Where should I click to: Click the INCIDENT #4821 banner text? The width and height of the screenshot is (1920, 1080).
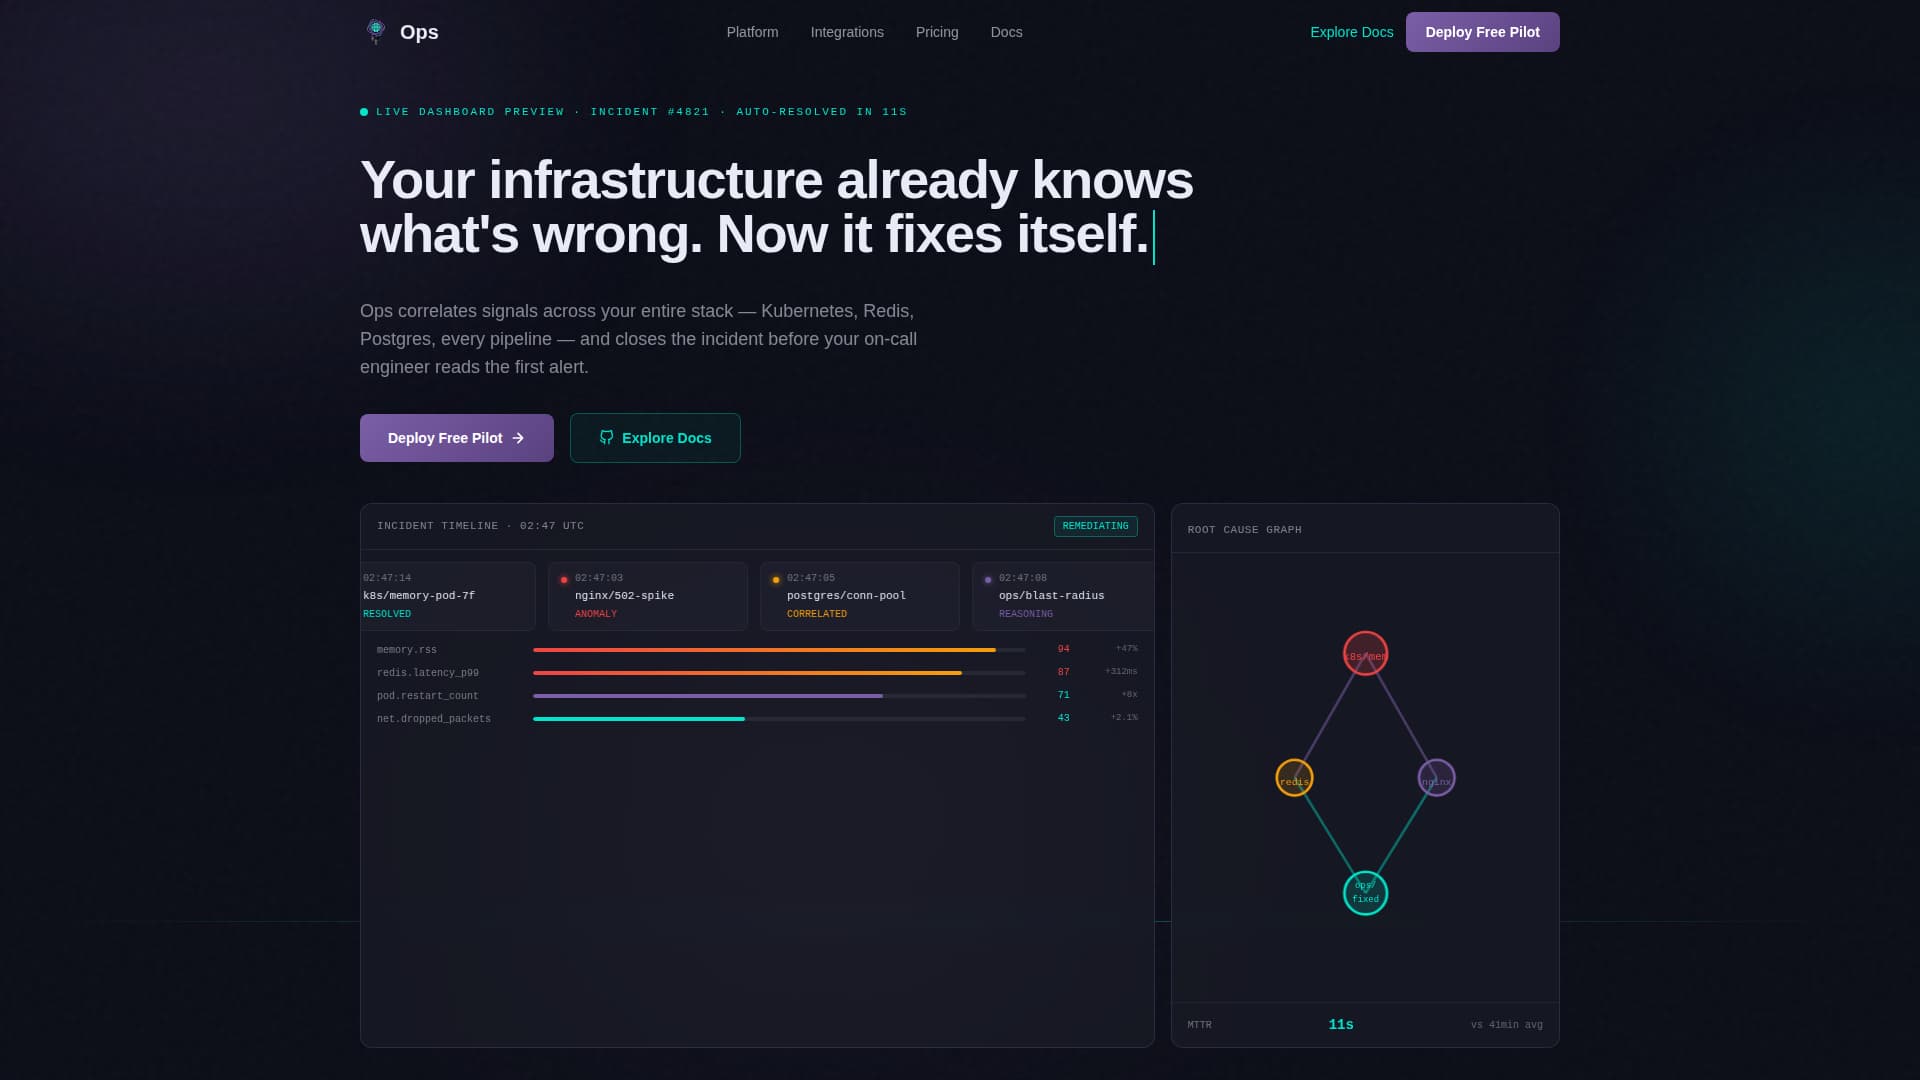click(x=650, y=112)
